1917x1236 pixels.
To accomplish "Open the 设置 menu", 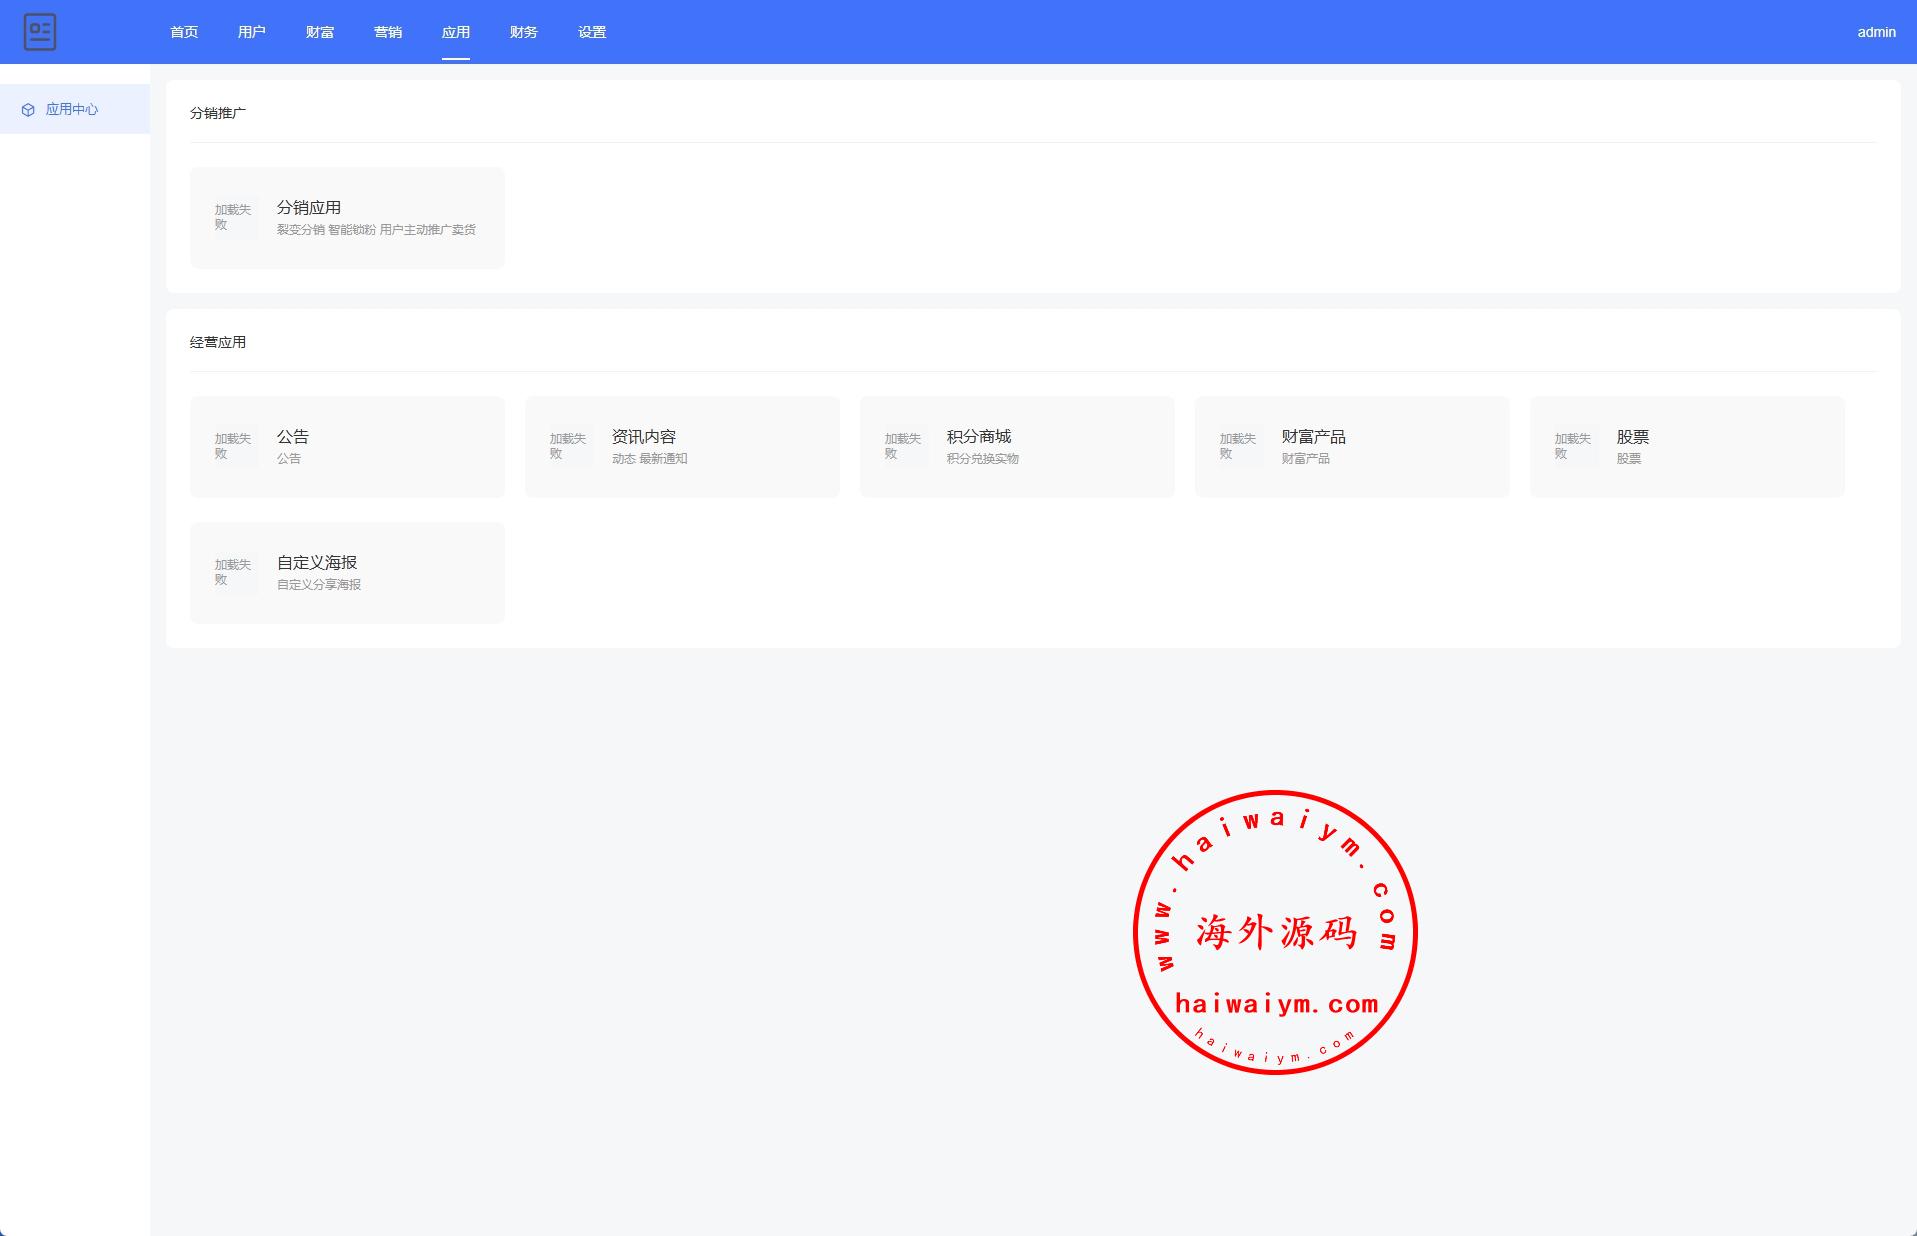I will pyautogui.click(x=592, y=32).
